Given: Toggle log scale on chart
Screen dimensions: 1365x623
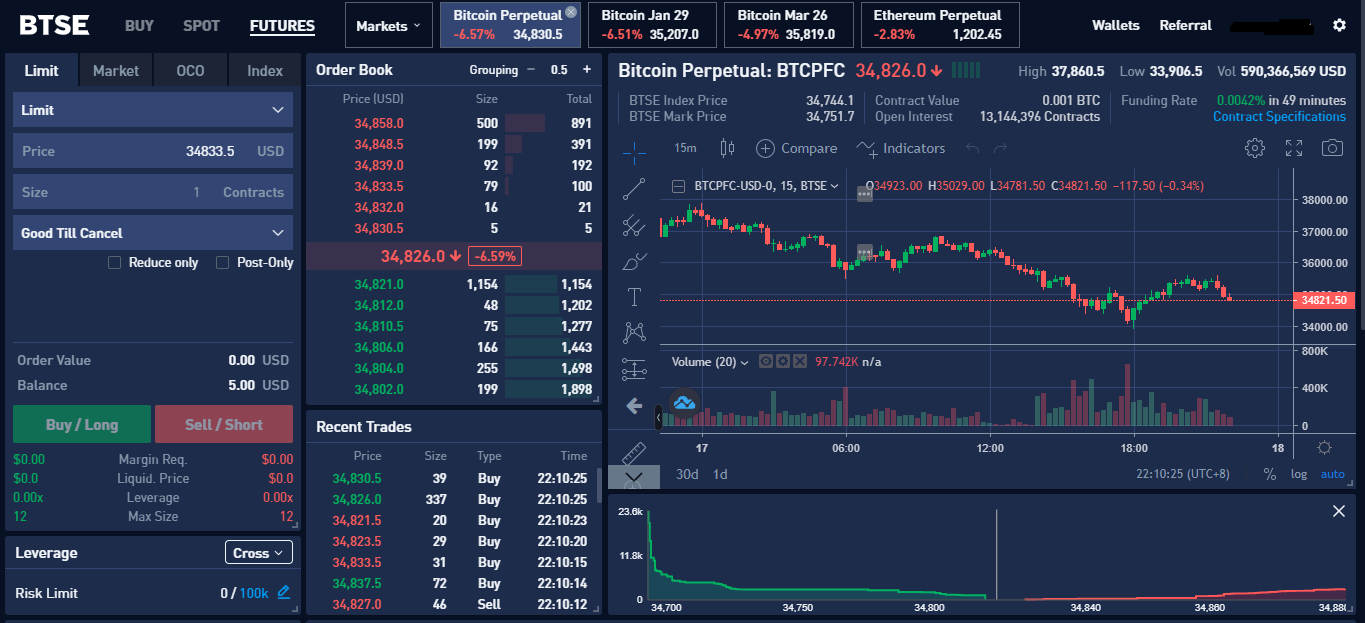Looking at the screenshot, I should pyautogui.click(x=1298, y=474).
